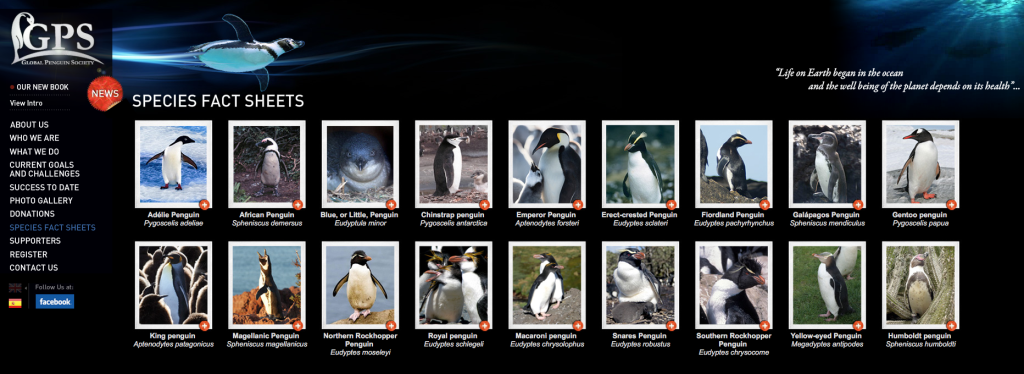Click the View Intro link
Image resolution: width=1024 pixels, height=374 pixels.
(x=26, y=103)
